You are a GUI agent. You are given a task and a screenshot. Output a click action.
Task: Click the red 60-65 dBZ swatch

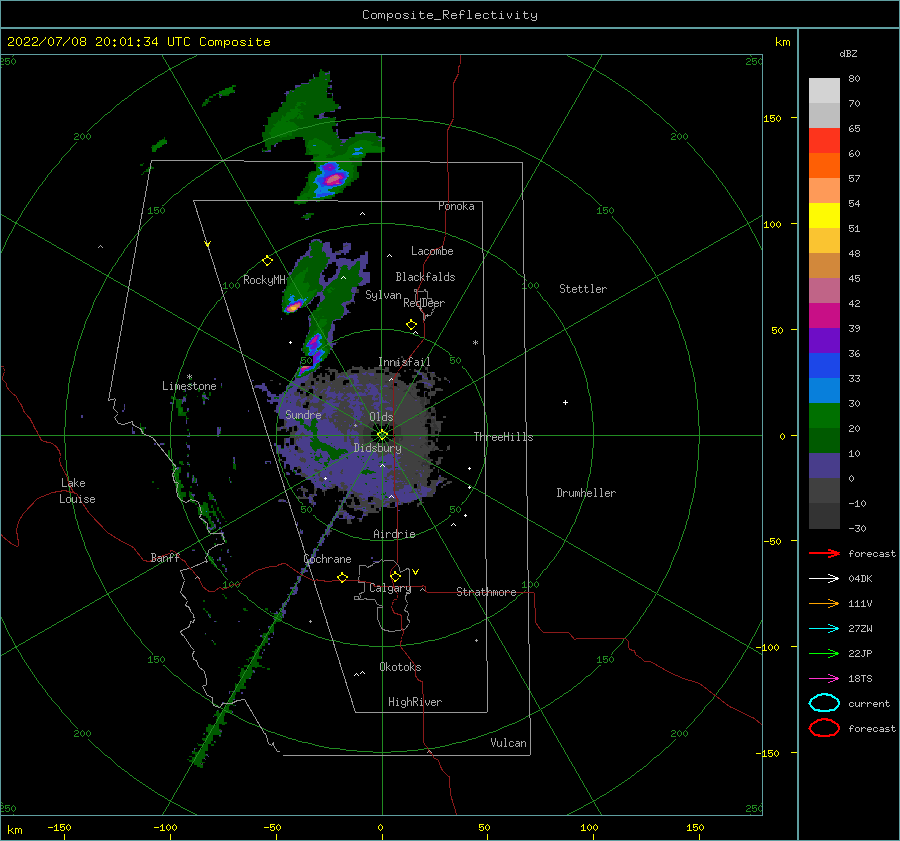point(824,141)
